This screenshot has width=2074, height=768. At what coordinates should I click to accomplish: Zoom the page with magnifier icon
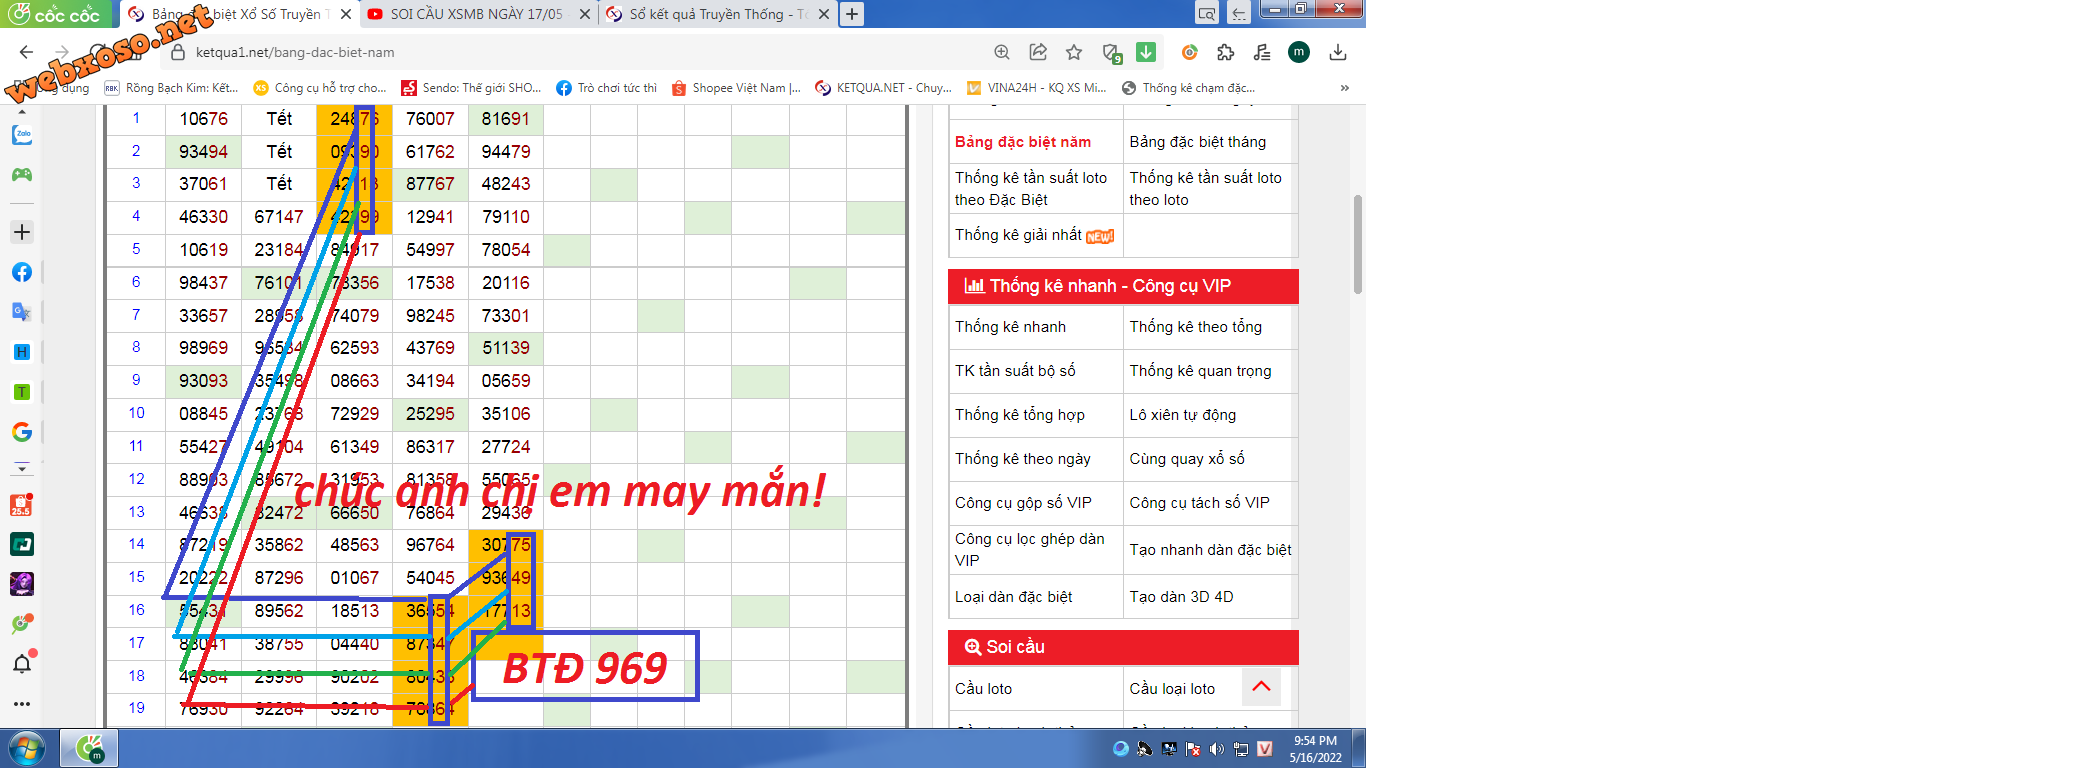click(x=1002, y=52)
